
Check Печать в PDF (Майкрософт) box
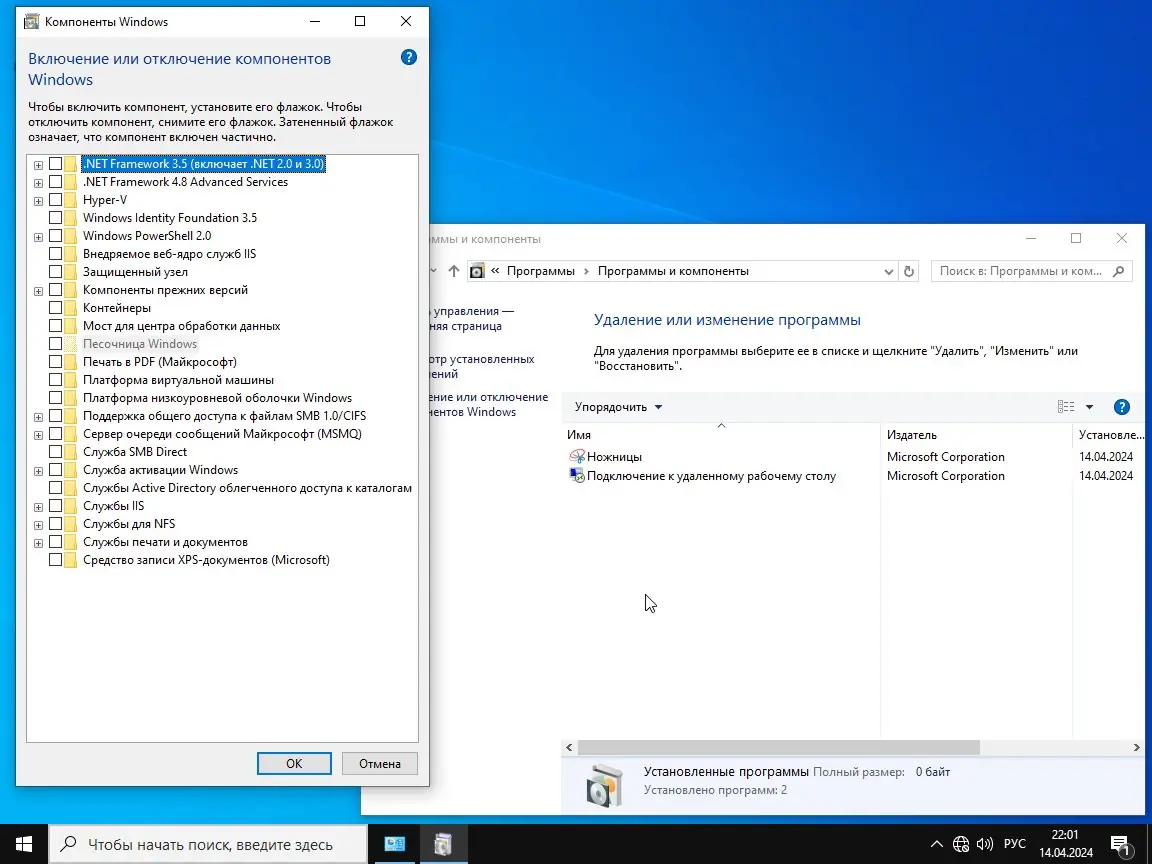(x=55, y=362)
